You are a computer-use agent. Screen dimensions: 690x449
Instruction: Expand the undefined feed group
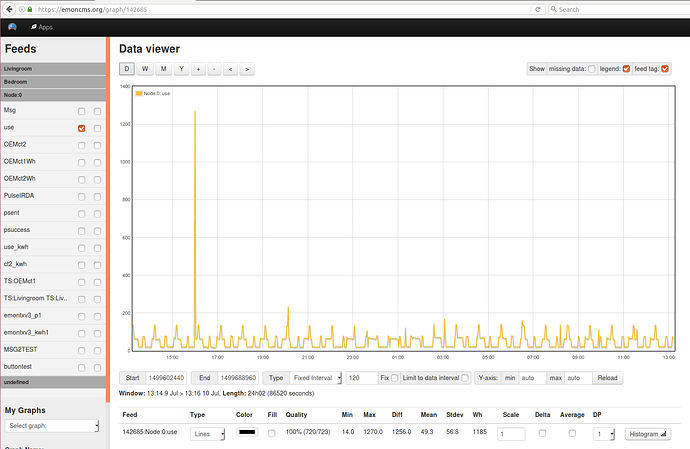coord(53,382)
